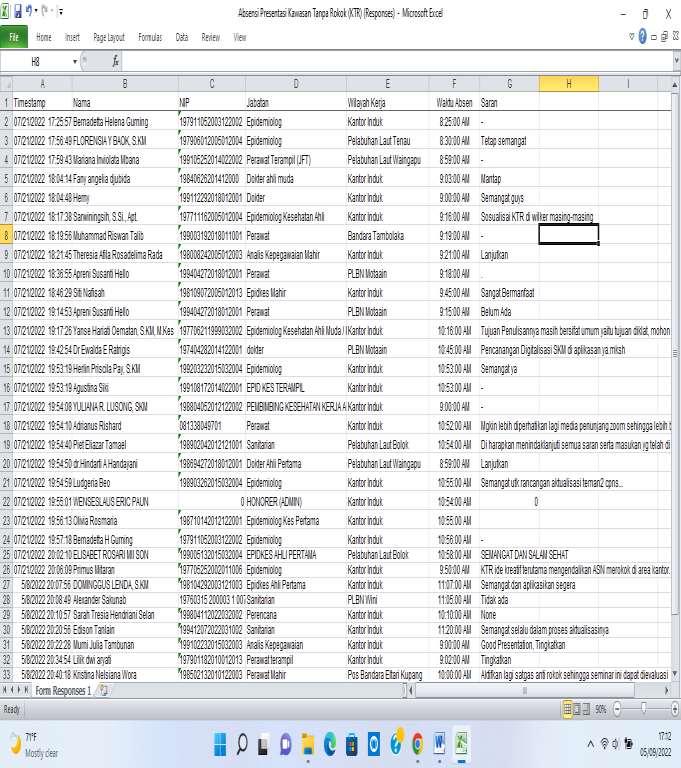Switch to Normal view in status bar
The height and width of the screenshot is (768, 681).
point(567,709)
